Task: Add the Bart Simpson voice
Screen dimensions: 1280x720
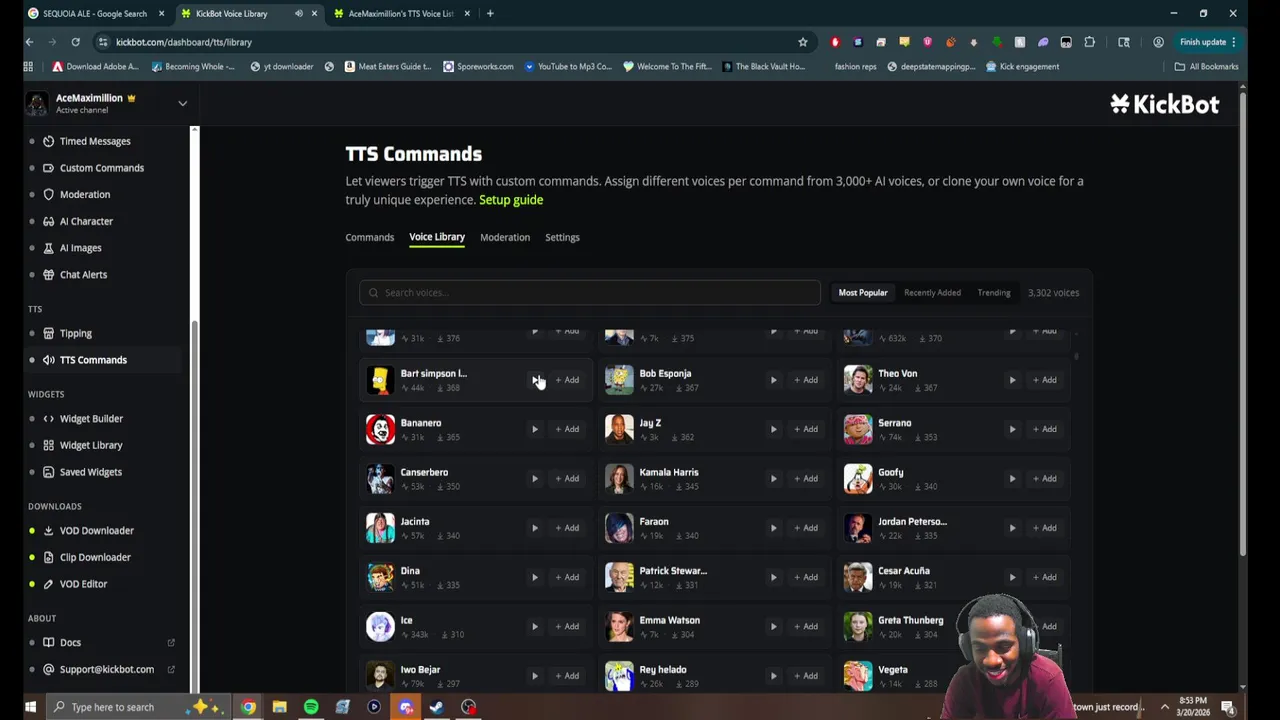Action: 567,380
